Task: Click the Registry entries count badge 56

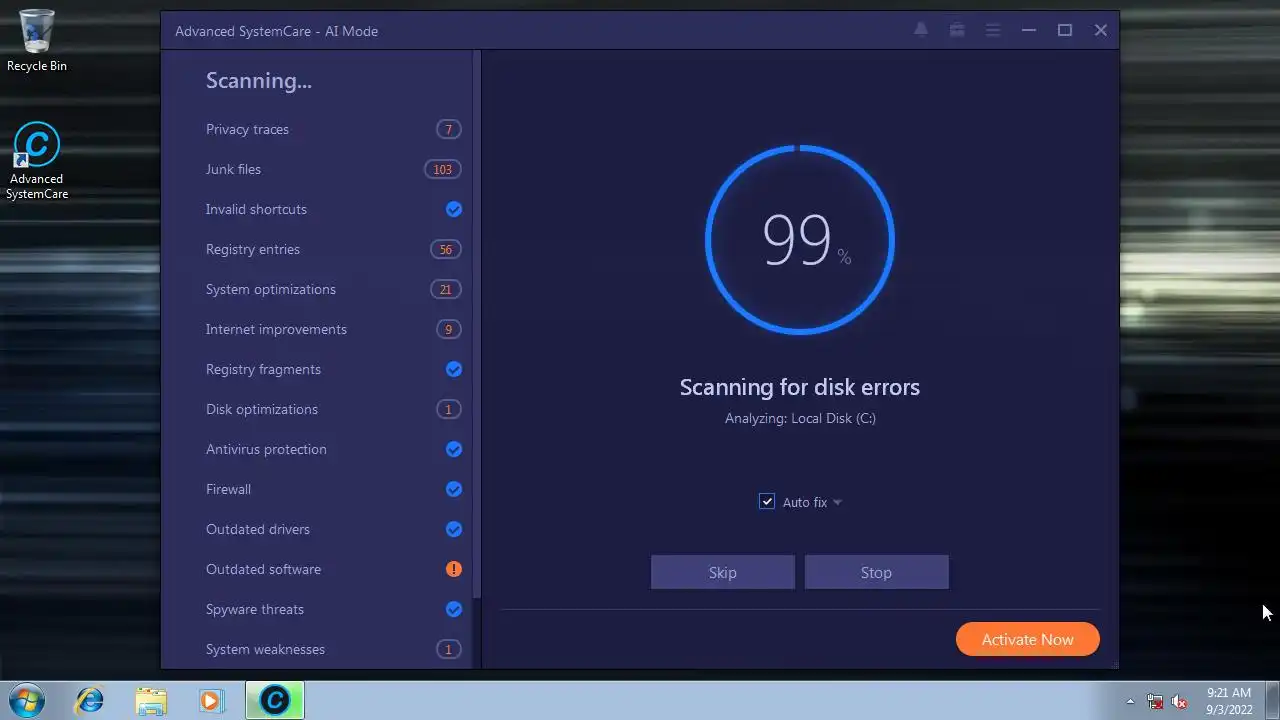Action: coord(445,249)
